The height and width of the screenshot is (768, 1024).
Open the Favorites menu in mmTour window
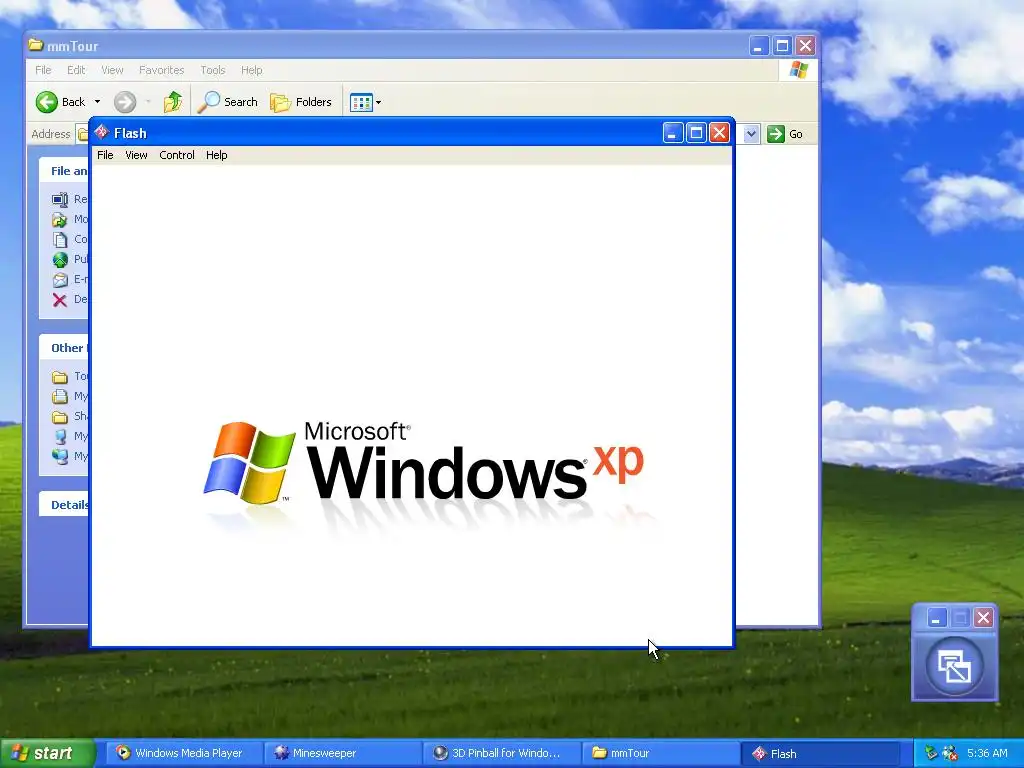click(x=161, y=70)
